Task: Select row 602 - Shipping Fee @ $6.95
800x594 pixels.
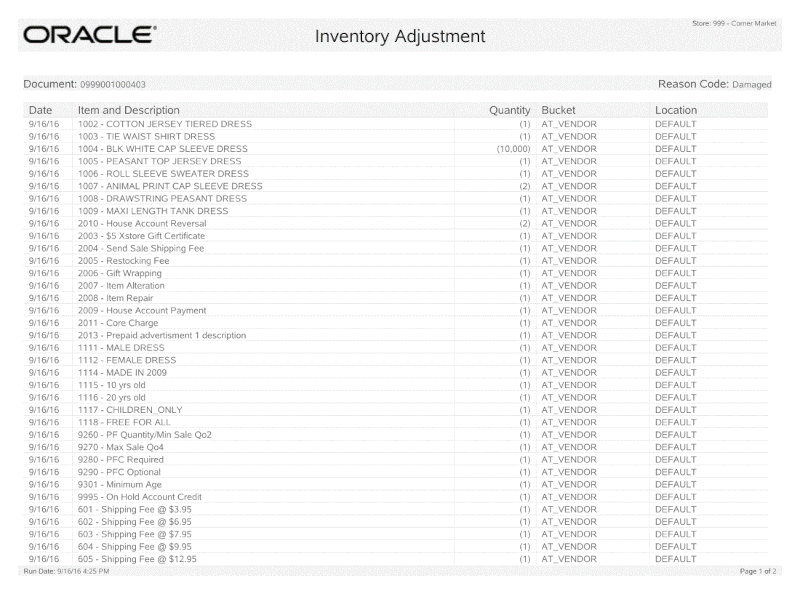Action: click(x=395, y=522)
